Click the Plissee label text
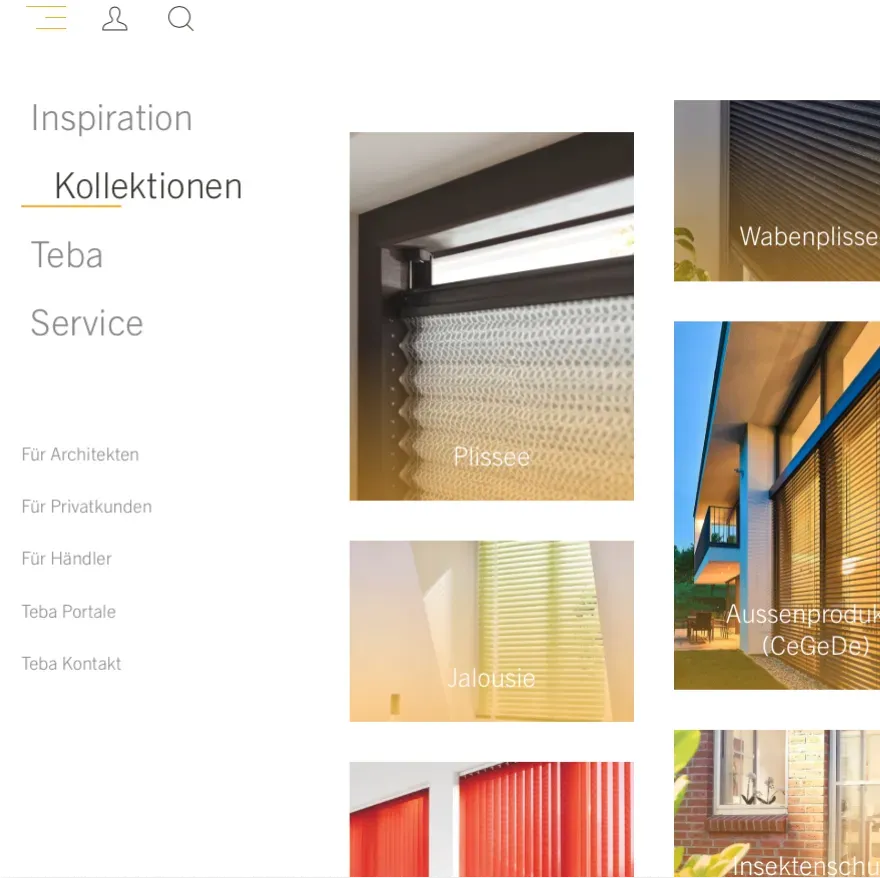Viewport: 880px width, 878px height. click(492, 457)
